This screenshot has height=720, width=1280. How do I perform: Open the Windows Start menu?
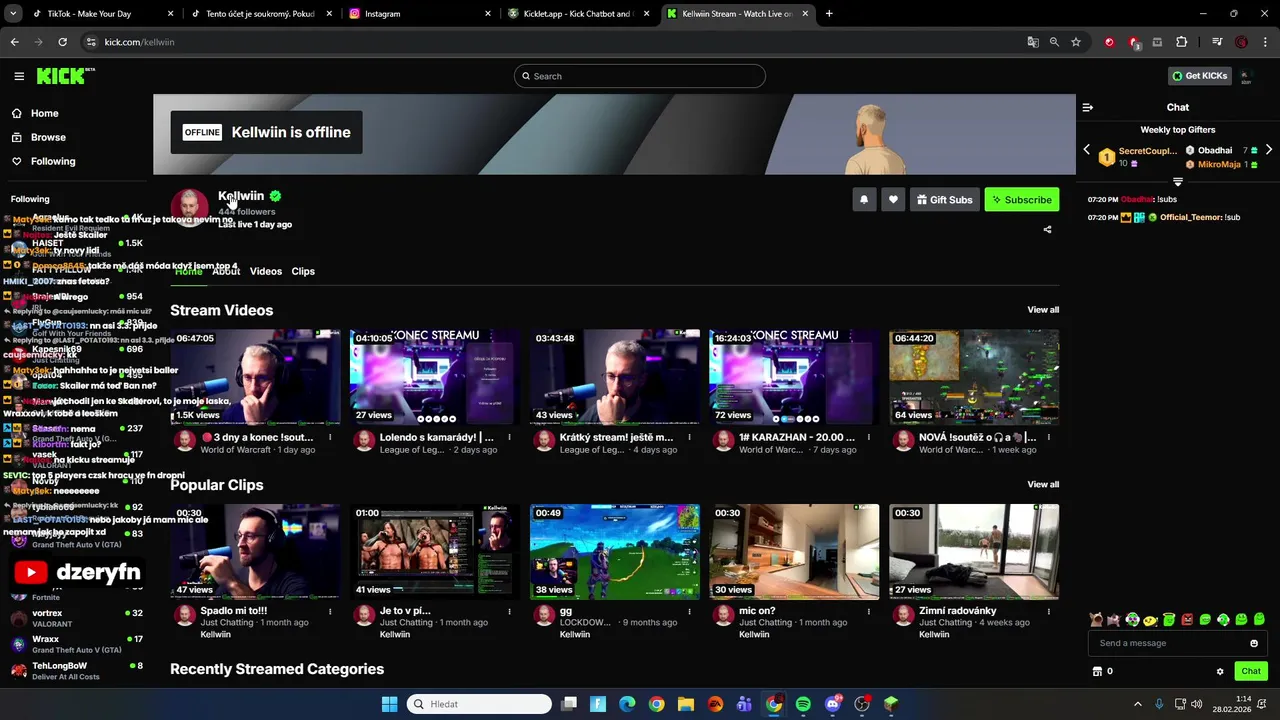[x=389, y=704]
